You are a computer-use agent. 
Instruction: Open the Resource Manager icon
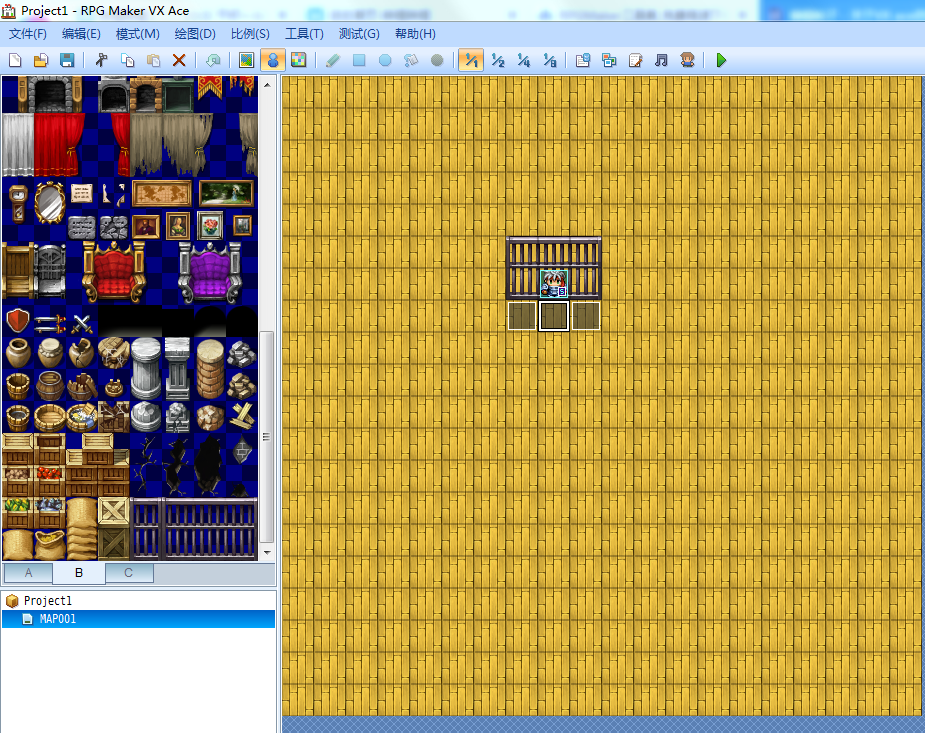[609, 60]
